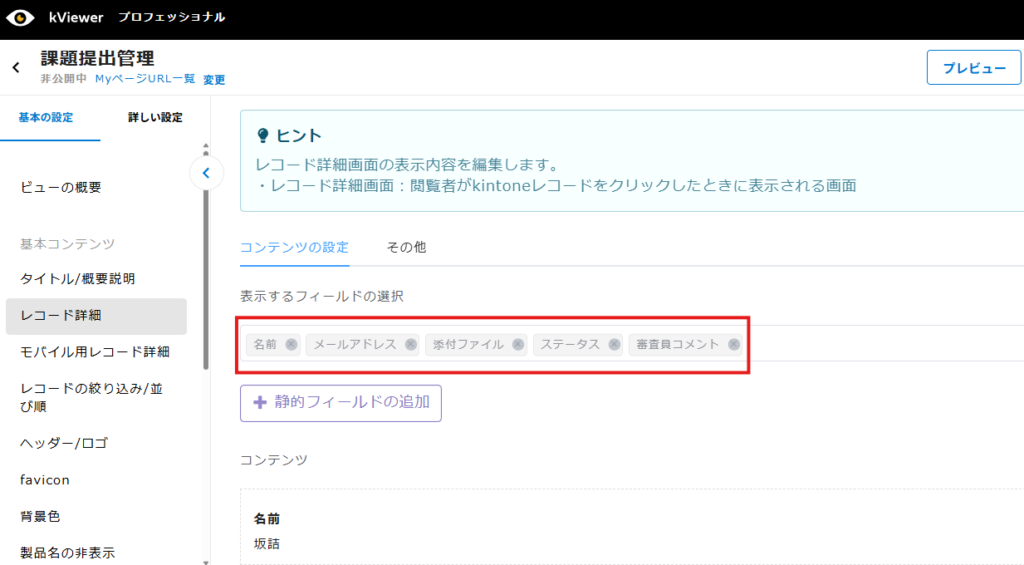Open the MyページURL一覧 link
Image resolution: width=1024 pixels, height=565 pixels.
(145, 79)
